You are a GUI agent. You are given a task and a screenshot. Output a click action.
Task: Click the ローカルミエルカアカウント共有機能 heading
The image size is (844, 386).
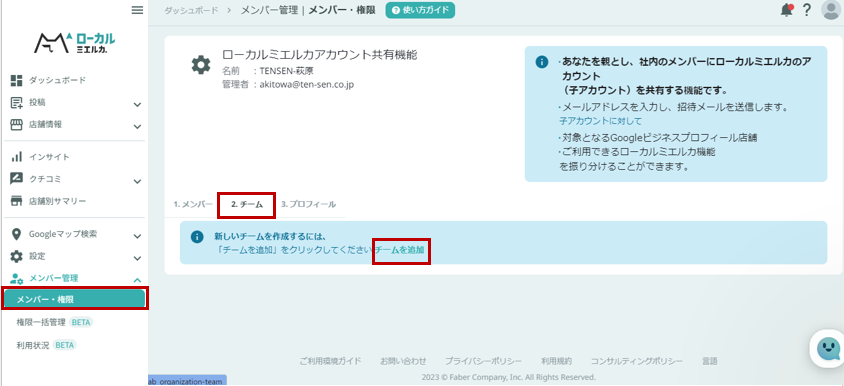[x=320, y=55]
